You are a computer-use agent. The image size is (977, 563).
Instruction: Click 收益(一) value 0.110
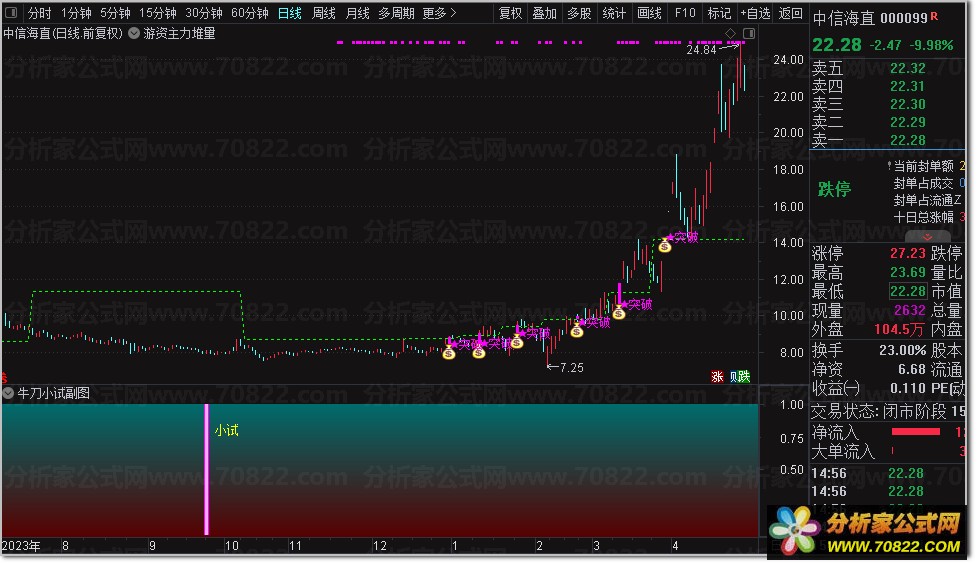908,388
